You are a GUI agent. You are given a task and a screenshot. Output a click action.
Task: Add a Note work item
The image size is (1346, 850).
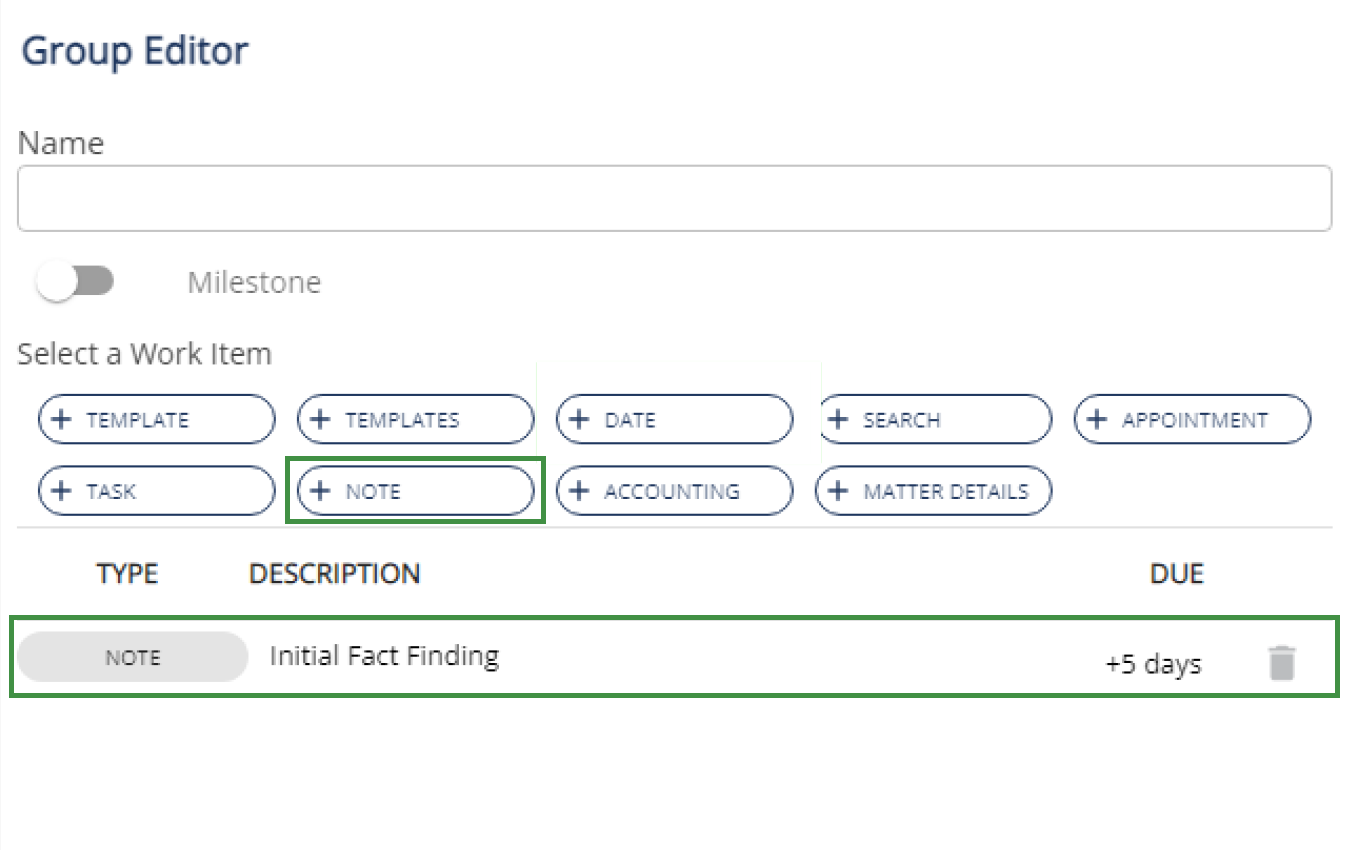415,492
